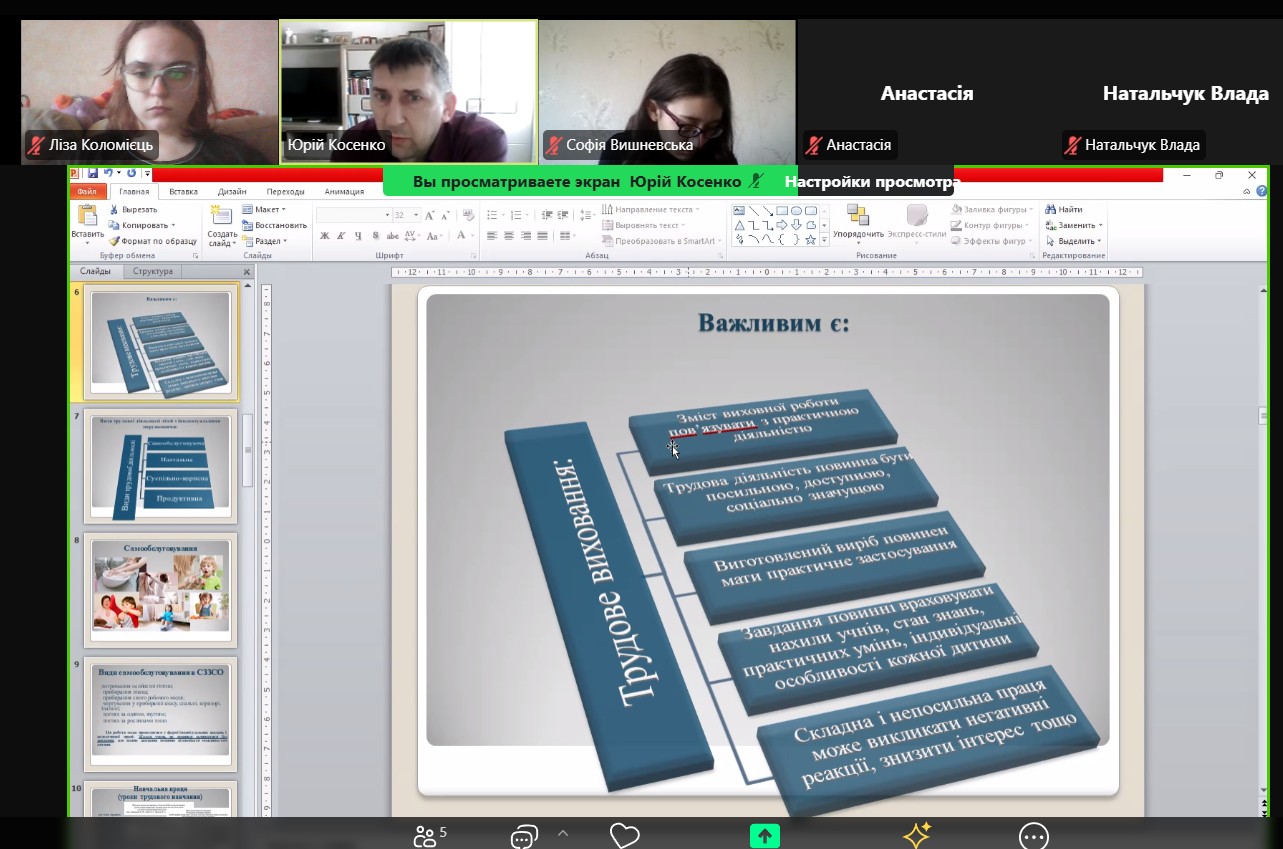Screen dimensions: 1283x849
Task: Open Настройки просмотра view options
Action: click(x=868, y=182)
